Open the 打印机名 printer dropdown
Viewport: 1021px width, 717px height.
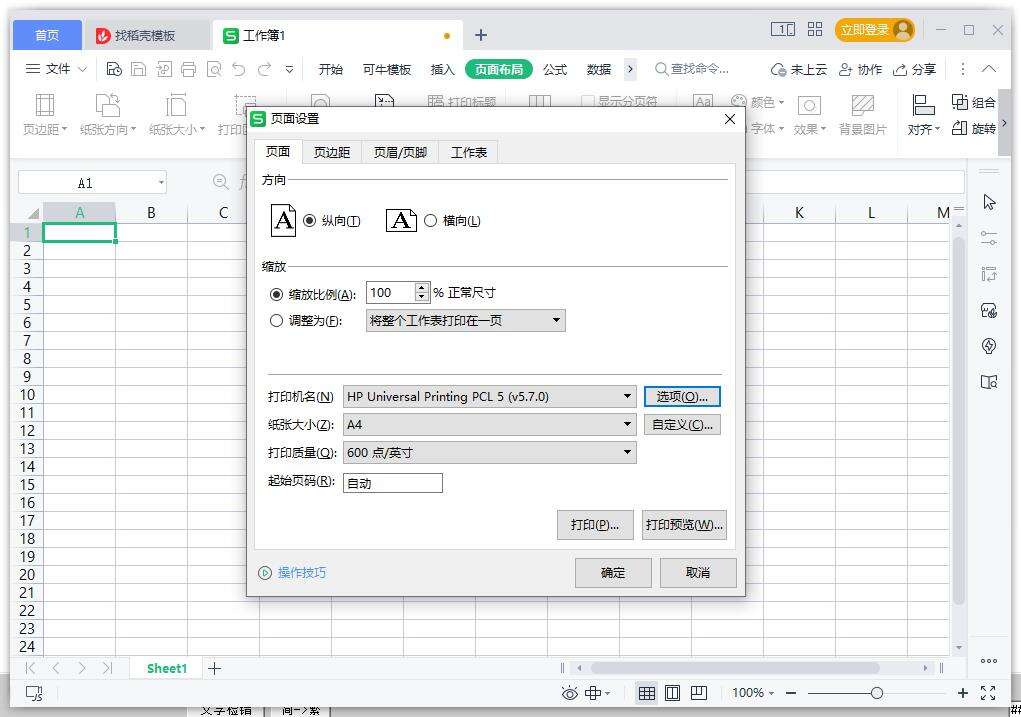(x=628, y=396)
